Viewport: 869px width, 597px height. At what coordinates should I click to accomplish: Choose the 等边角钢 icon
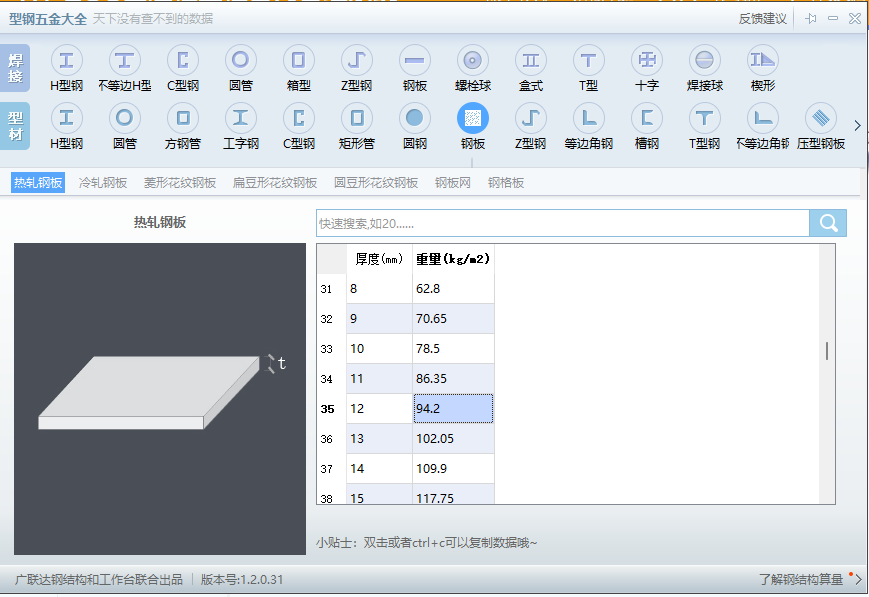589,118
